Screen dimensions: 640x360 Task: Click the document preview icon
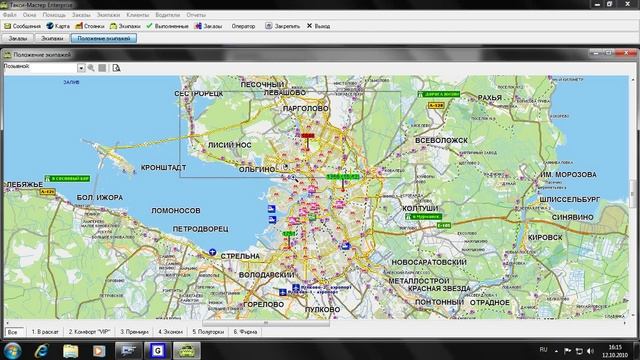[116, 68]
